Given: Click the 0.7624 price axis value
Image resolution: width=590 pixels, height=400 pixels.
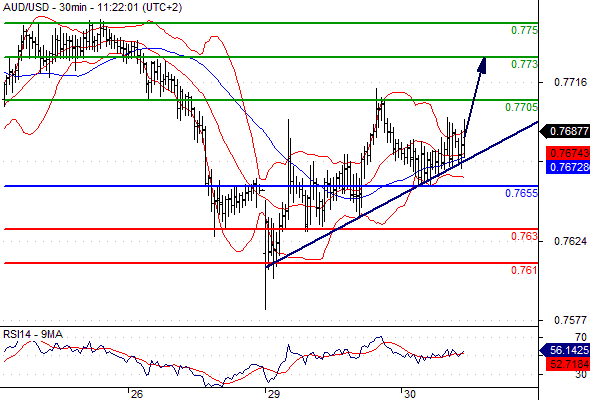Looking at the screenshot, I should [x=570, y=241].
